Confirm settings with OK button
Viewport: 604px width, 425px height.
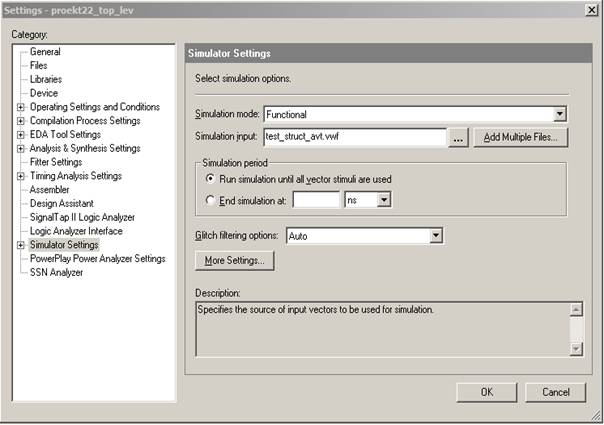(x=486, y=392)
